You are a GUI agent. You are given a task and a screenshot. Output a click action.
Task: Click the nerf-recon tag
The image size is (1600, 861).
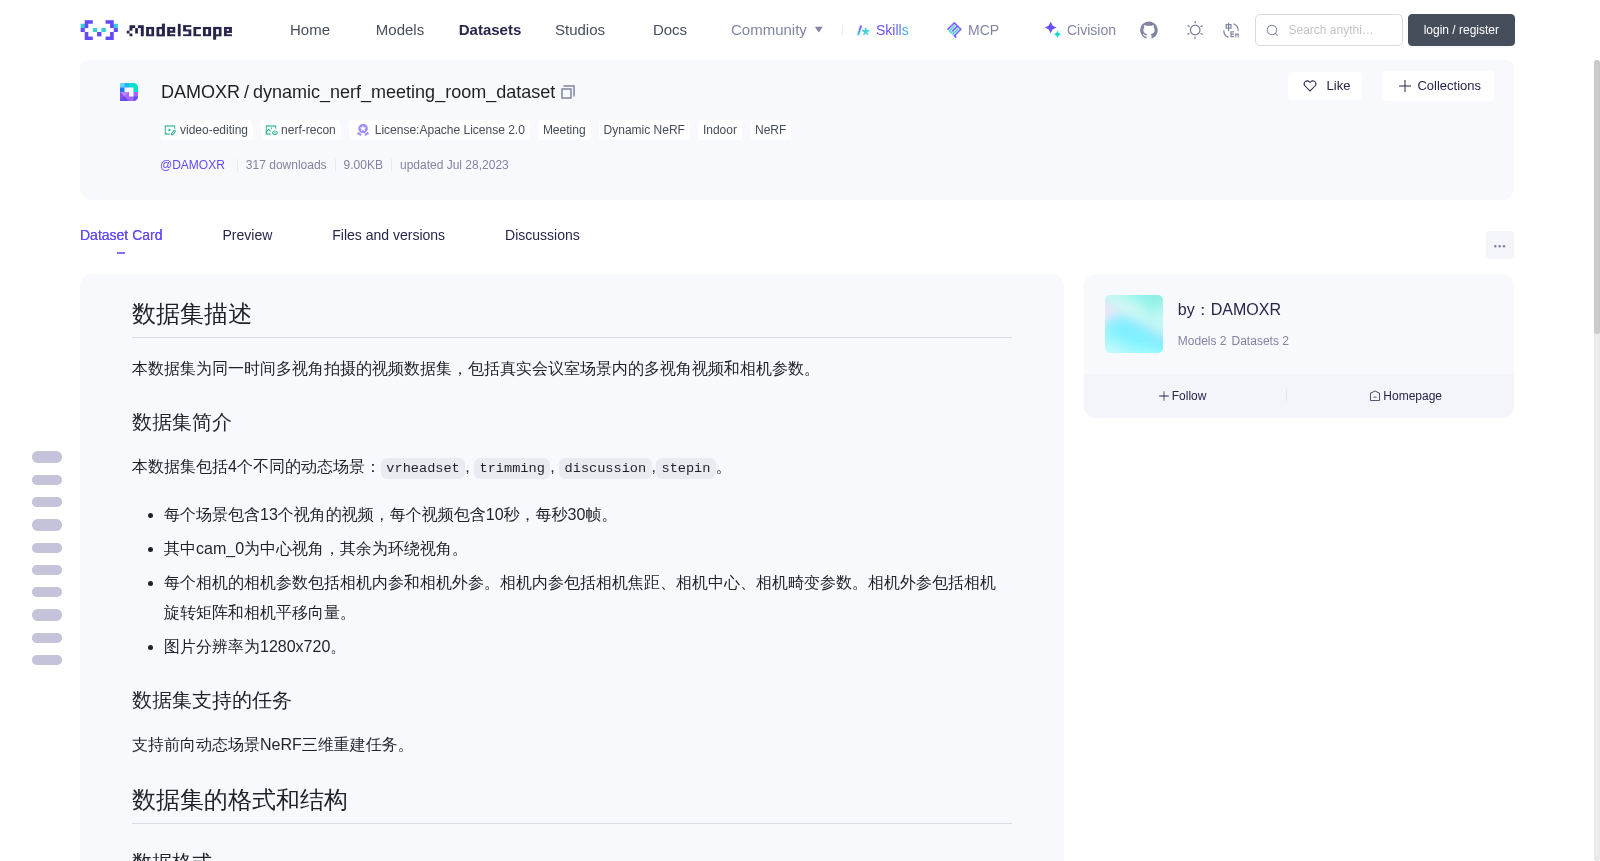(300, 130)
